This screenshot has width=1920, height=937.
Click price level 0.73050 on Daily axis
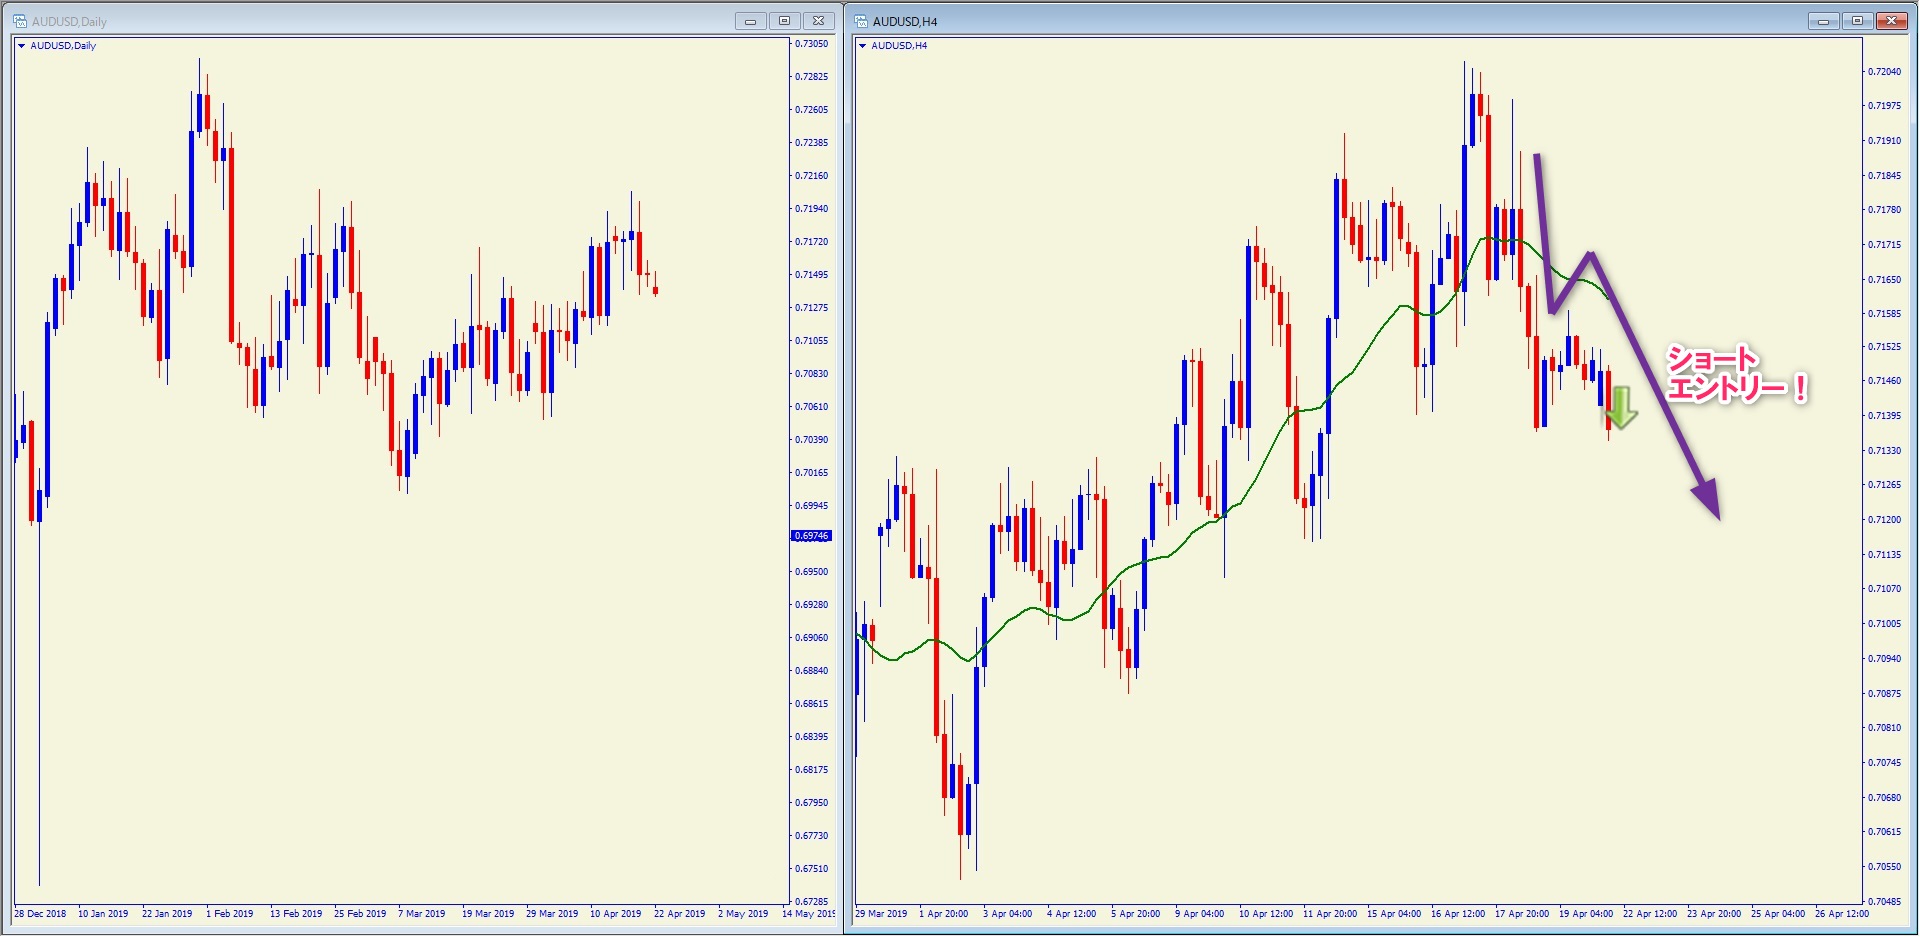point(812,44)
